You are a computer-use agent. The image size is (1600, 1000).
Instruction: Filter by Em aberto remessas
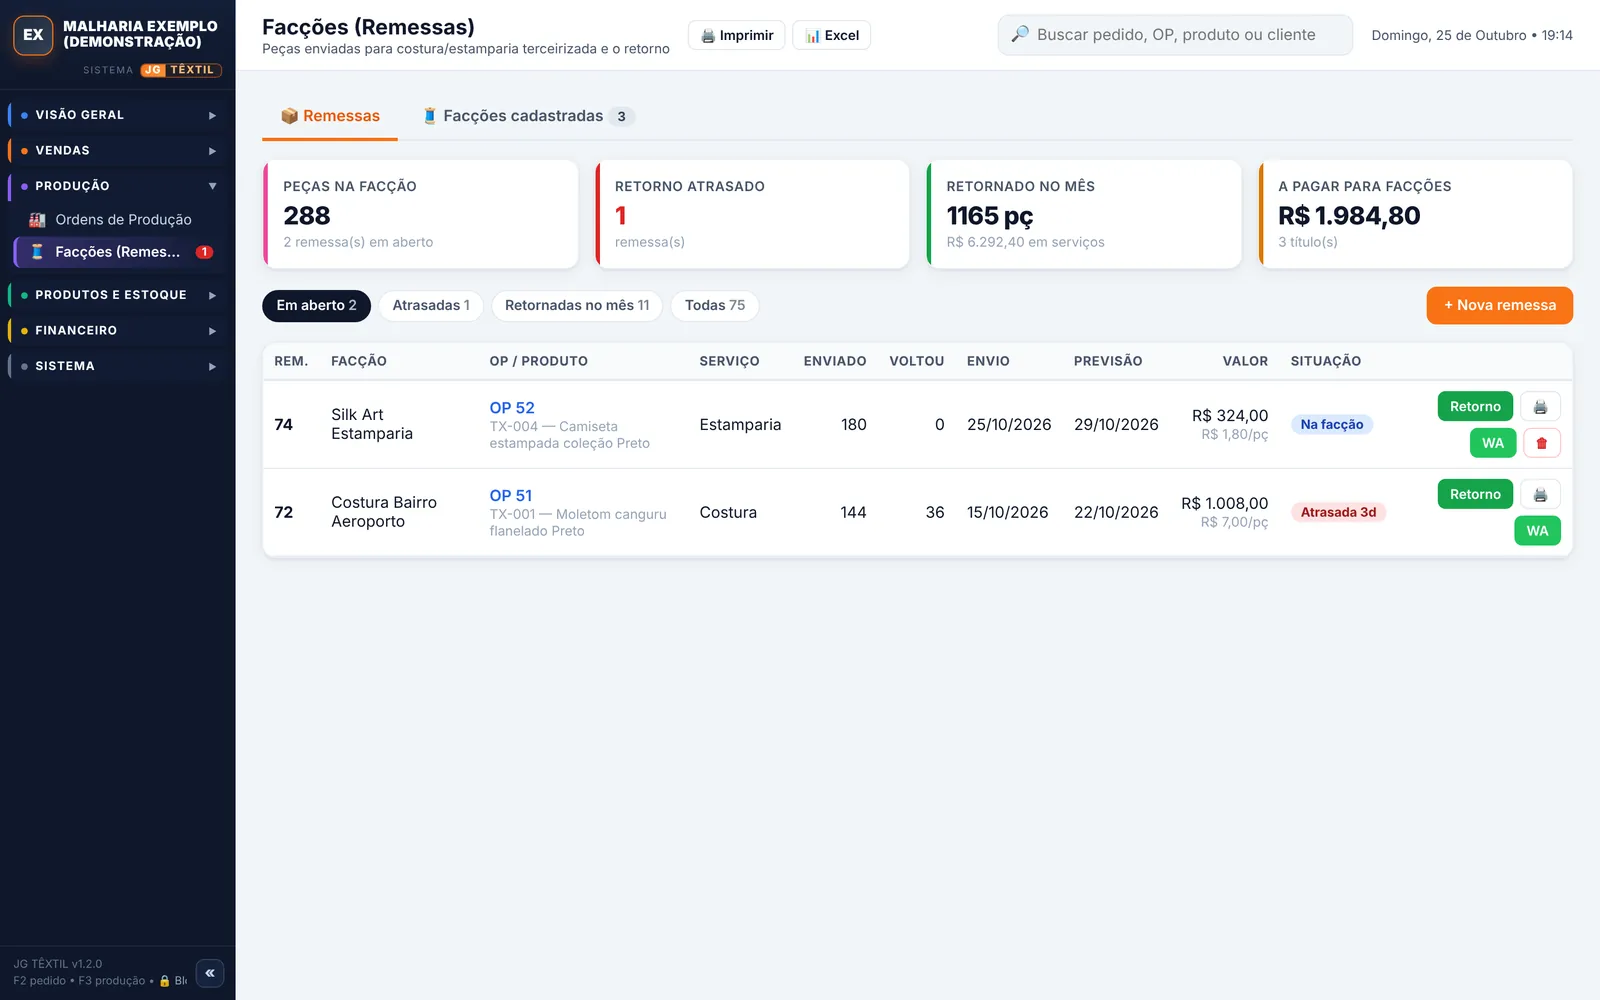point(316,306)
